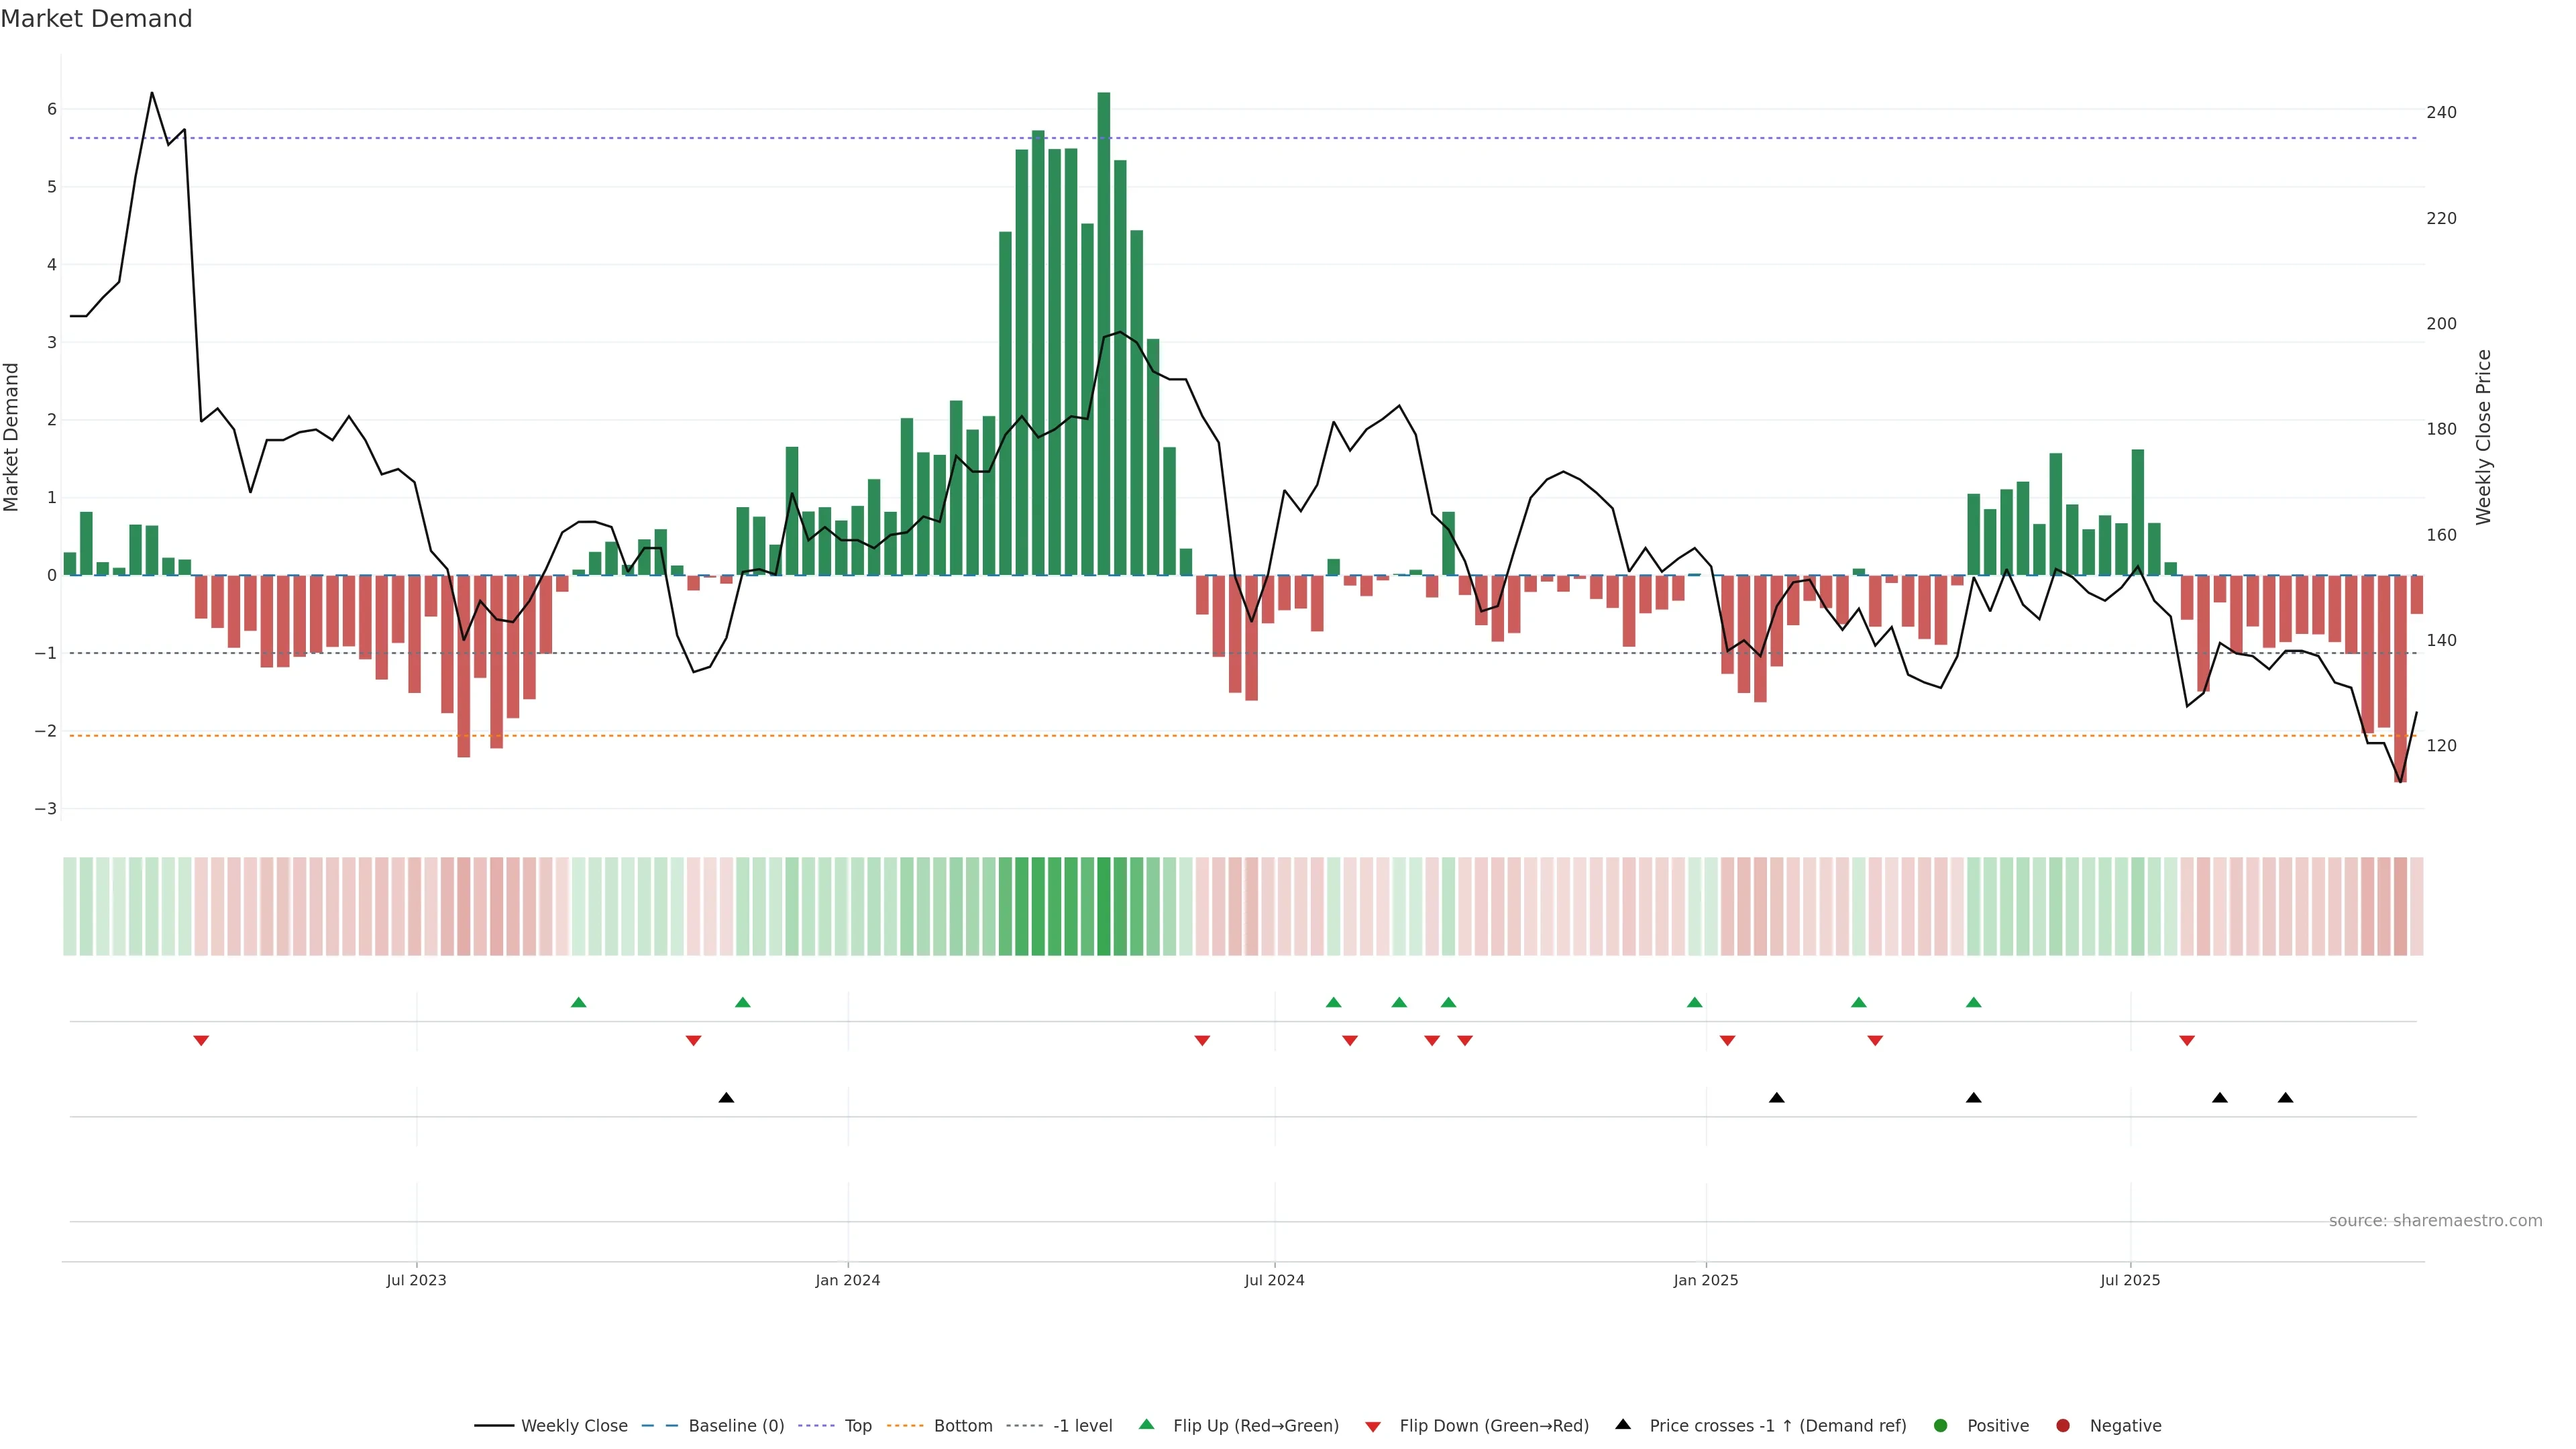Click the leftmost green flip-up marker
The height and width of the screenshot is (1449, 2576).
578,1002
